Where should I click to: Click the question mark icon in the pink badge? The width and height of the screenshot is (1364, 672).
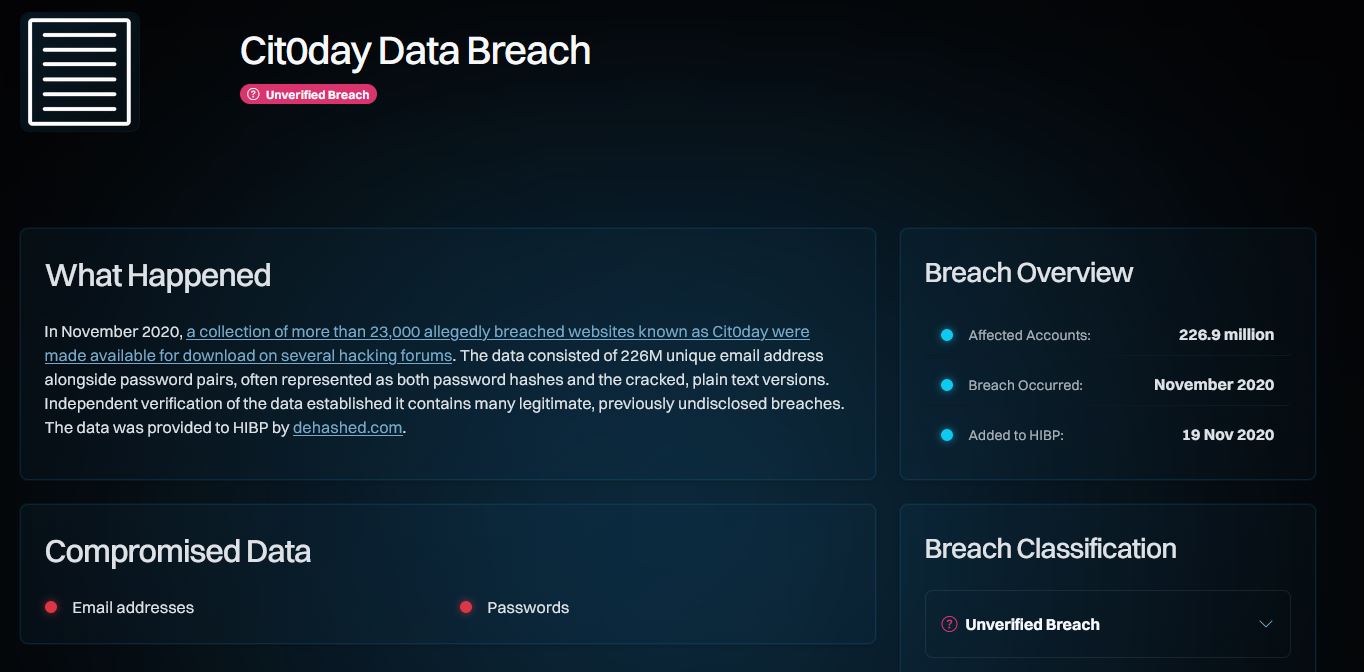(253, 95)
